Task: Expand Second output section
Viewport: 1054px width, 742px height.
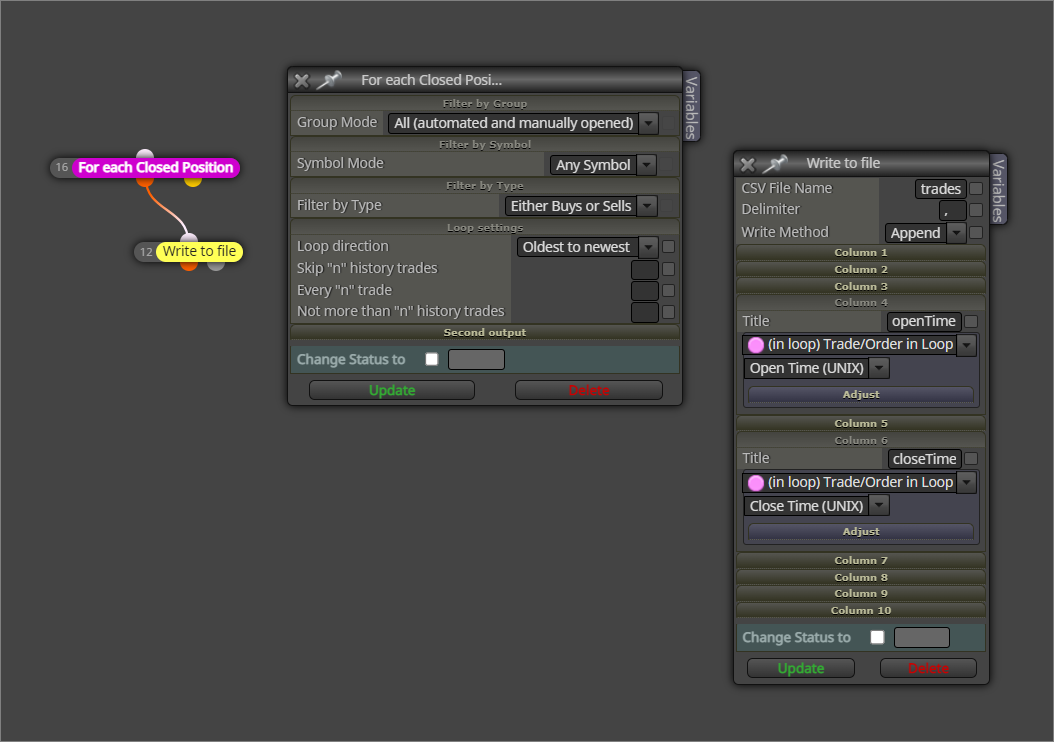Action: coord(485,333)
